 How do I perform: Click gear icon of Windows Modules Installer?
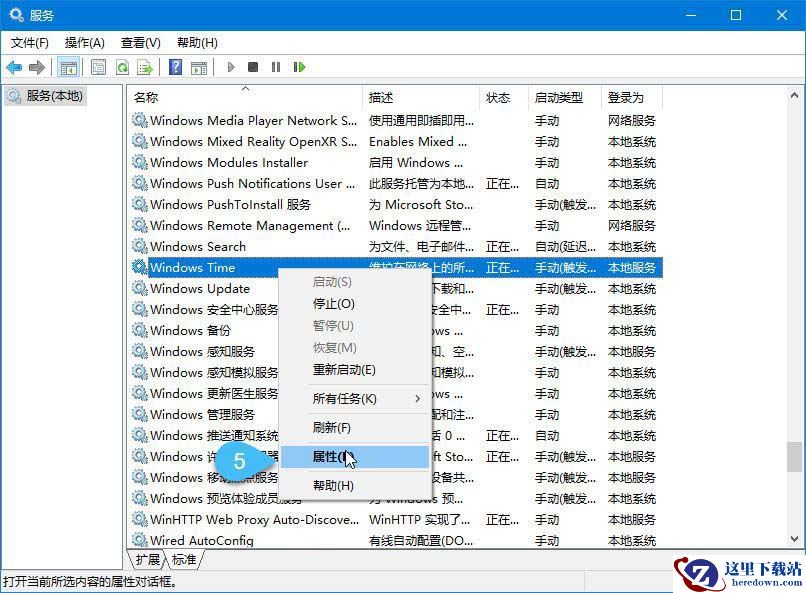click(139, 162)
